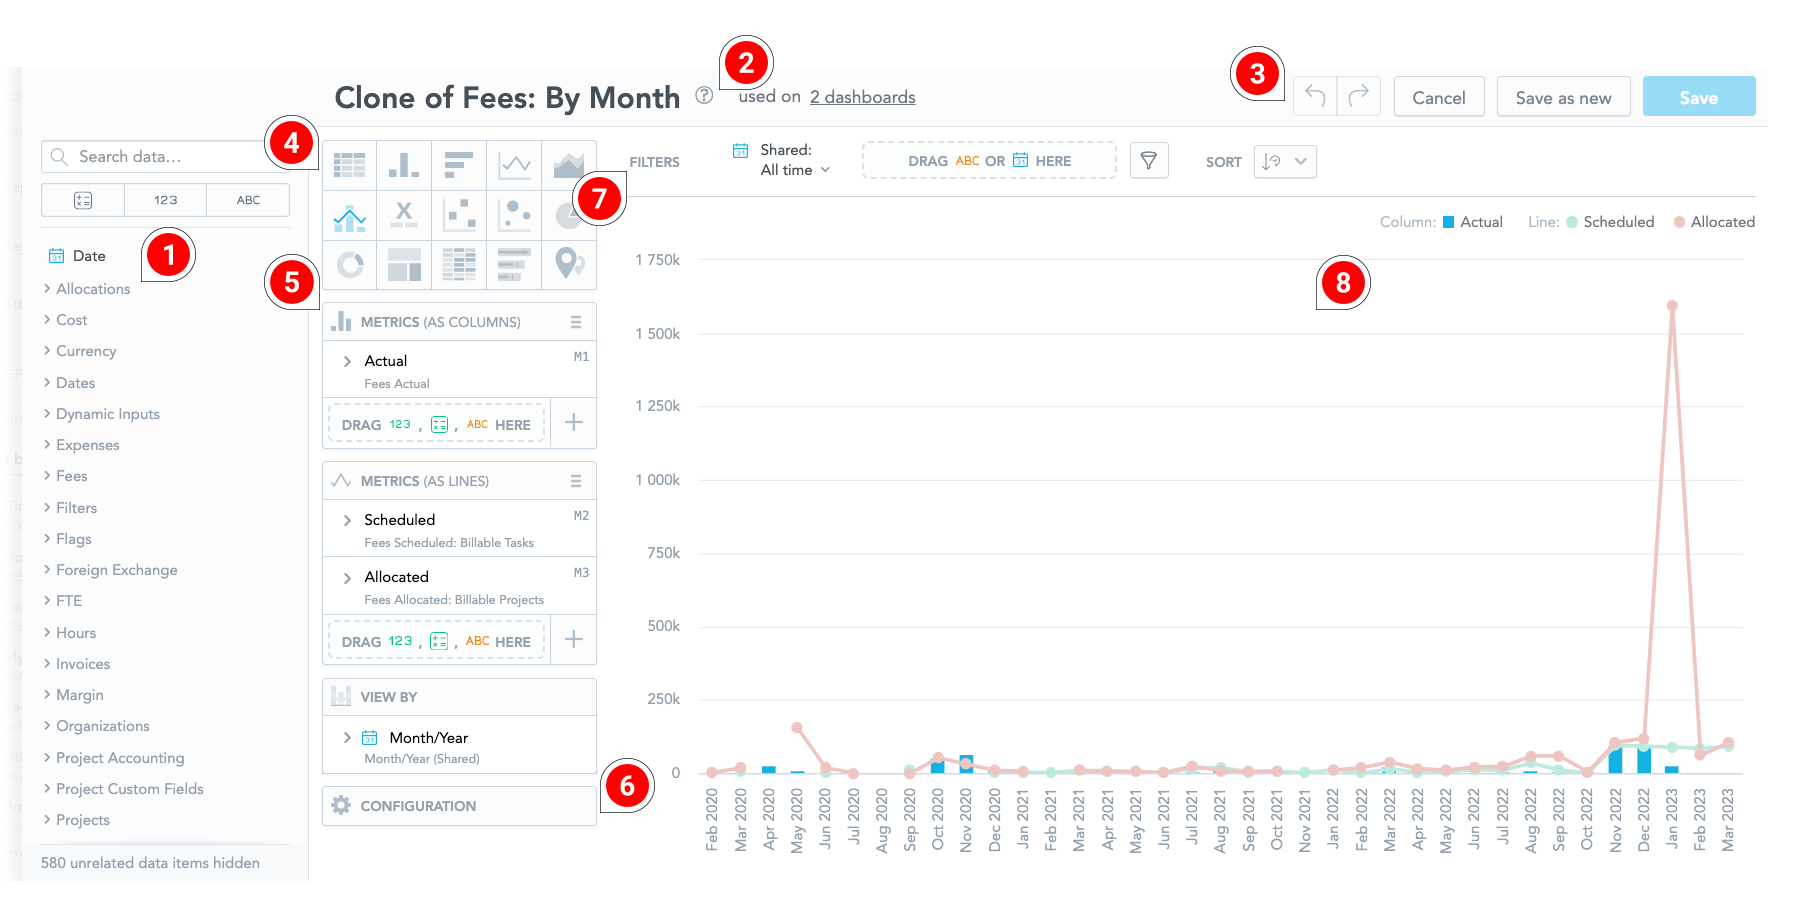The height and width of the screenshot is (906, 1800).
Task: Select the Geo pushpin map visualization
Action: tap(568, 265)
